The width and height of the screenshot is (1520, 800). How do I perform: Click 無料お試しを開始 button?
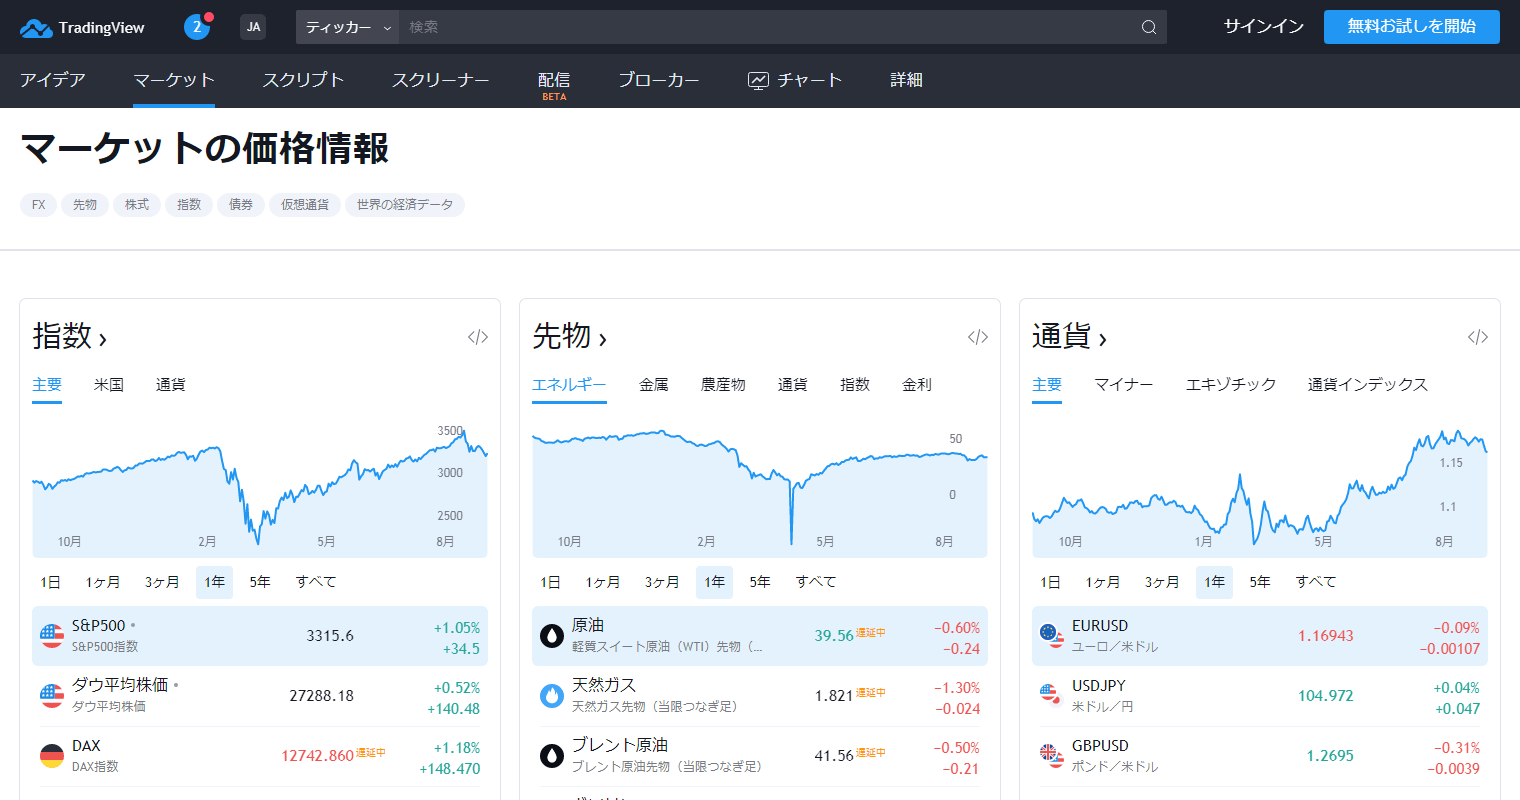pyautogui.click(x=1411, y=27)
